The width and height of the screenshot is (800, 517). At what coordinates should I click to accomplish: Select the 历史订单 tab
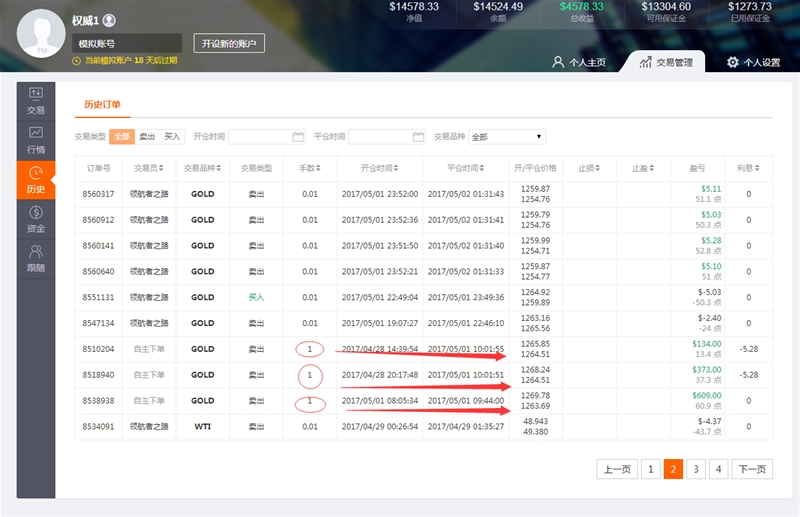(102, 105)
